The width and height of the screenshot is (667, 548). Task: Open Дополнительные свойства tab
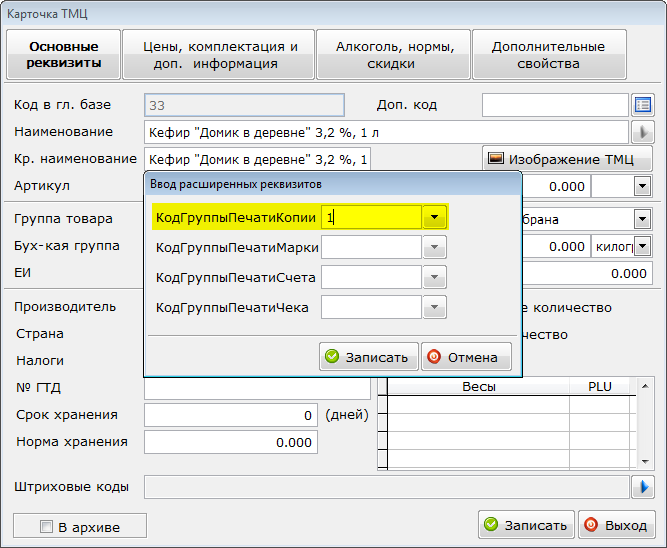pyautogui.click(x=549, y=54)
